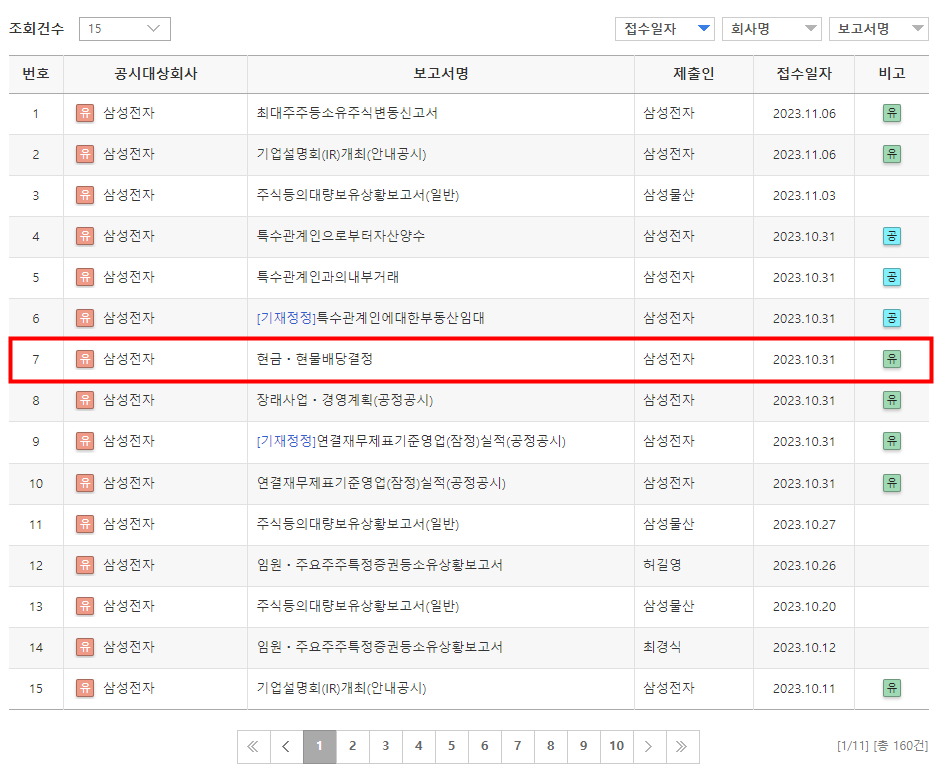This screenshot has height=775, width=938.
Task: Open 임원ㆍ주요주주 report by 최경식
Action: [x=379, y=647]
